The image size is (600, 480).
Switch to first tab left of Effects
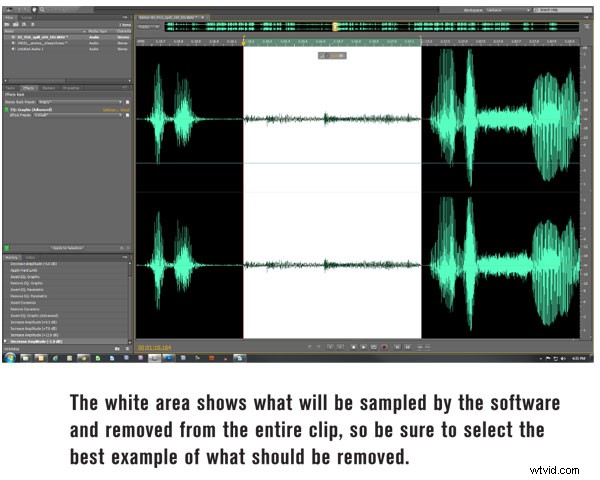point(10,88)
